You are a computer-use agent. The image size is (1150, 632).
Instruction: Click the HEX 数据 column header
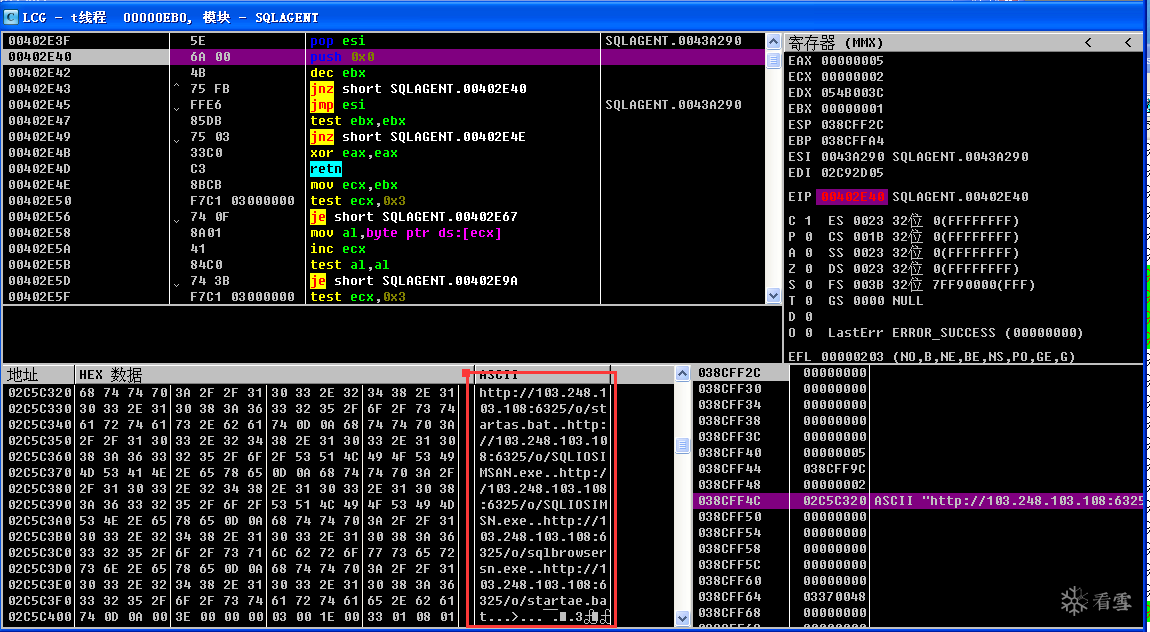tap(111, 375)
